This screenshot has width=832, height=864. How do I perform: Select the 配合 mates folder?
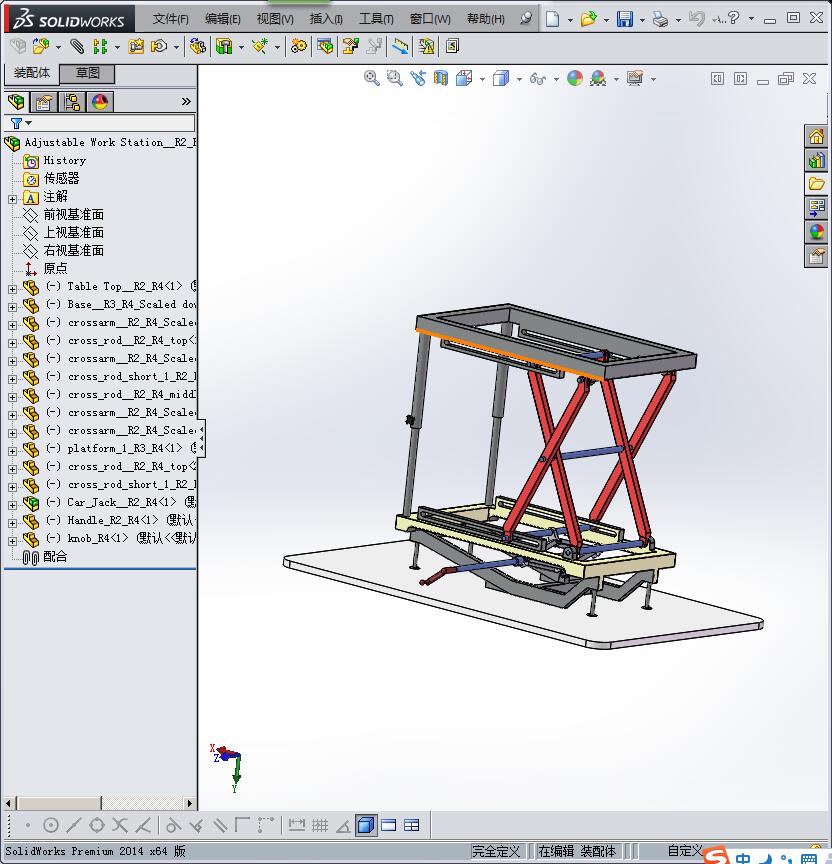point(55,557)
